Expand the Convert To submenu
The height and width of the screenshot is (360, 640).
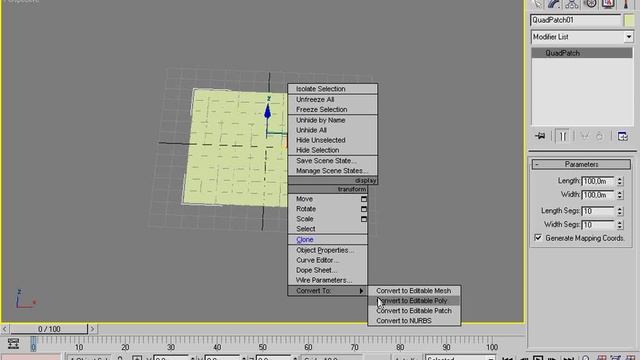point(327,291)
